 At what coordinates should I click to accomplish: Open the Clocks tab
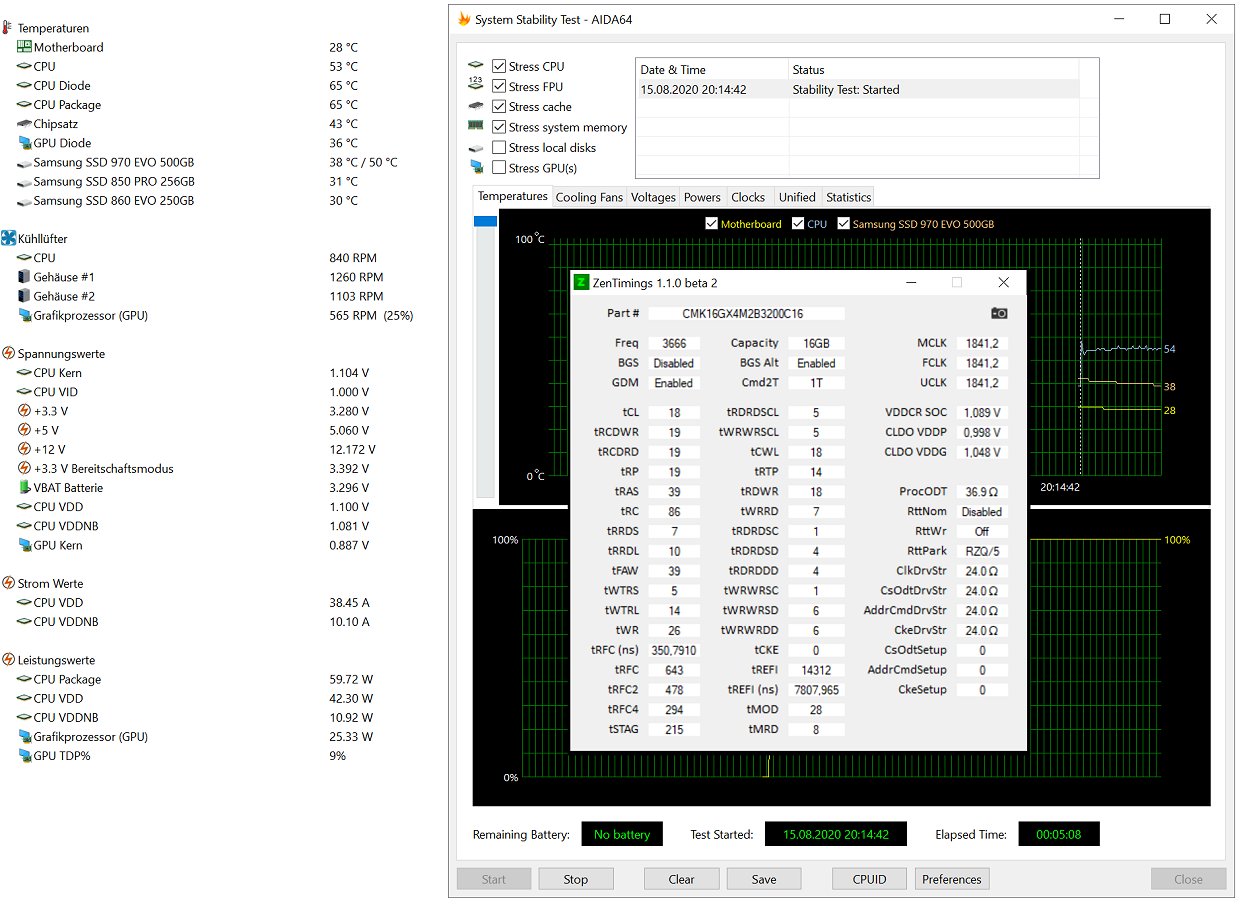(x=748, y=197)
